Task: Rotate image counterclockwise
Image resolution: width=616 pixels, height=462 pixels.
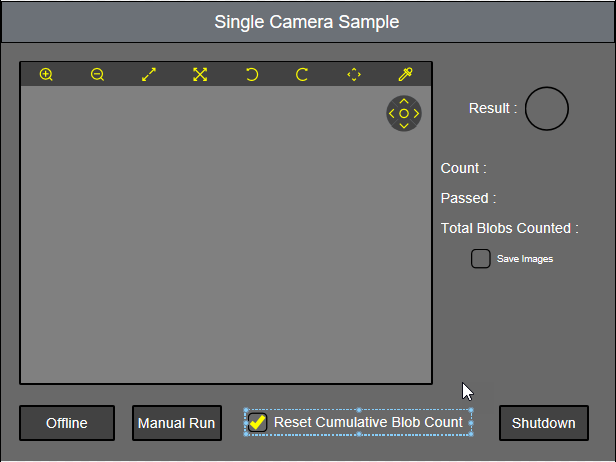Action: (252, 74)
